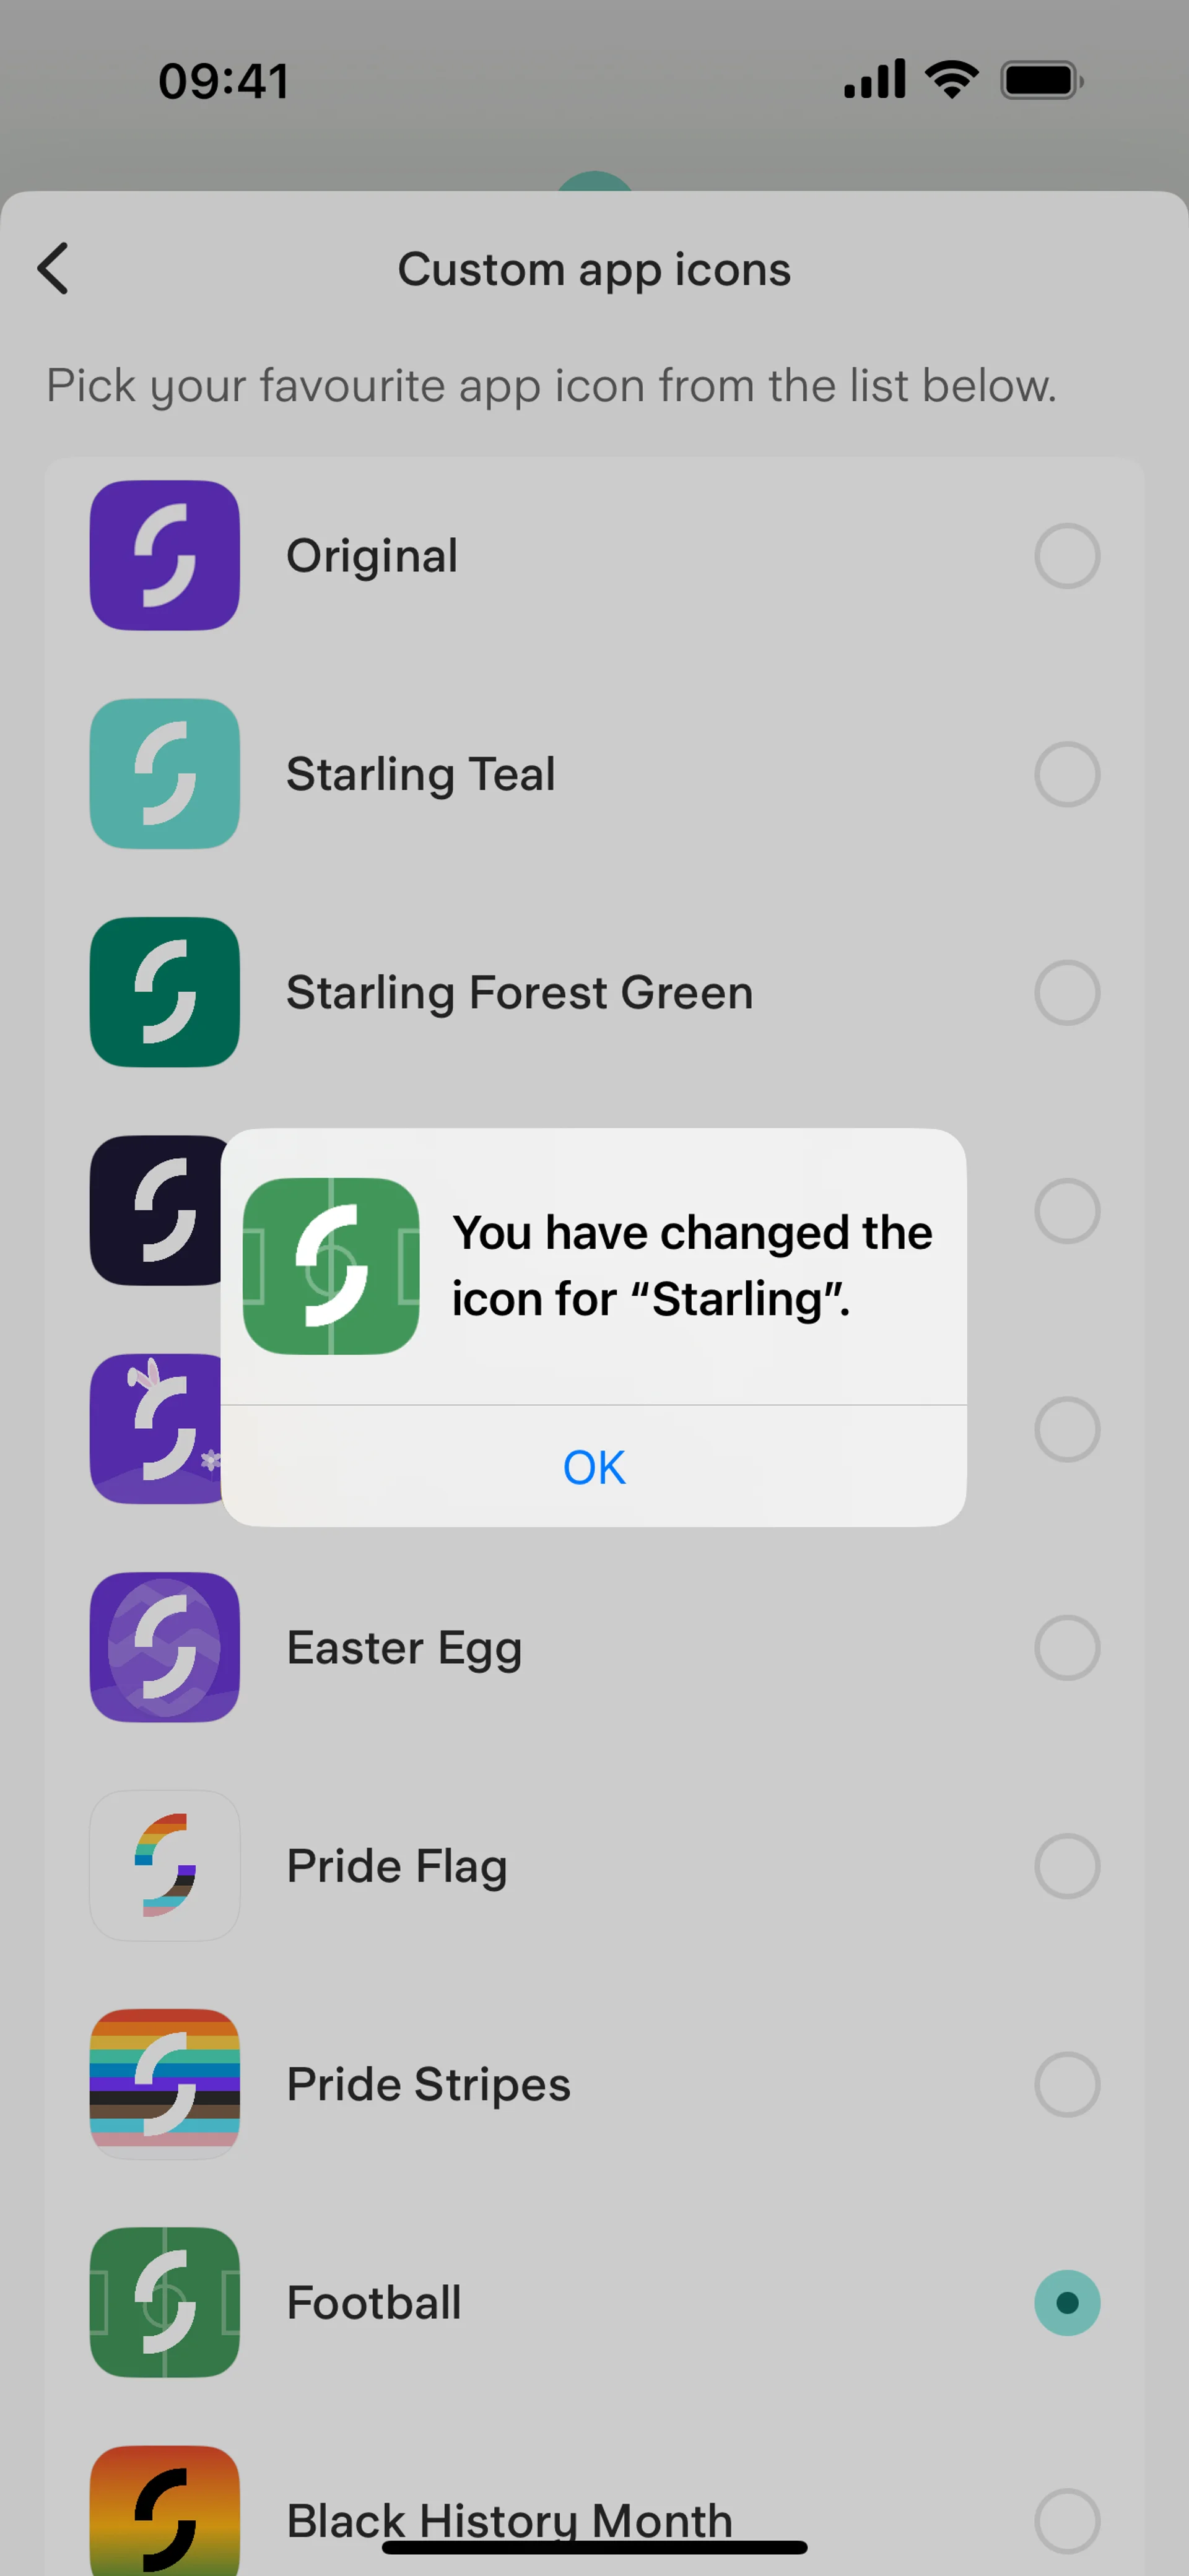Tap the Easter Egg label text
Image resolution: width=1189 pixels, height=2576 pixels.
point(404,1647)
